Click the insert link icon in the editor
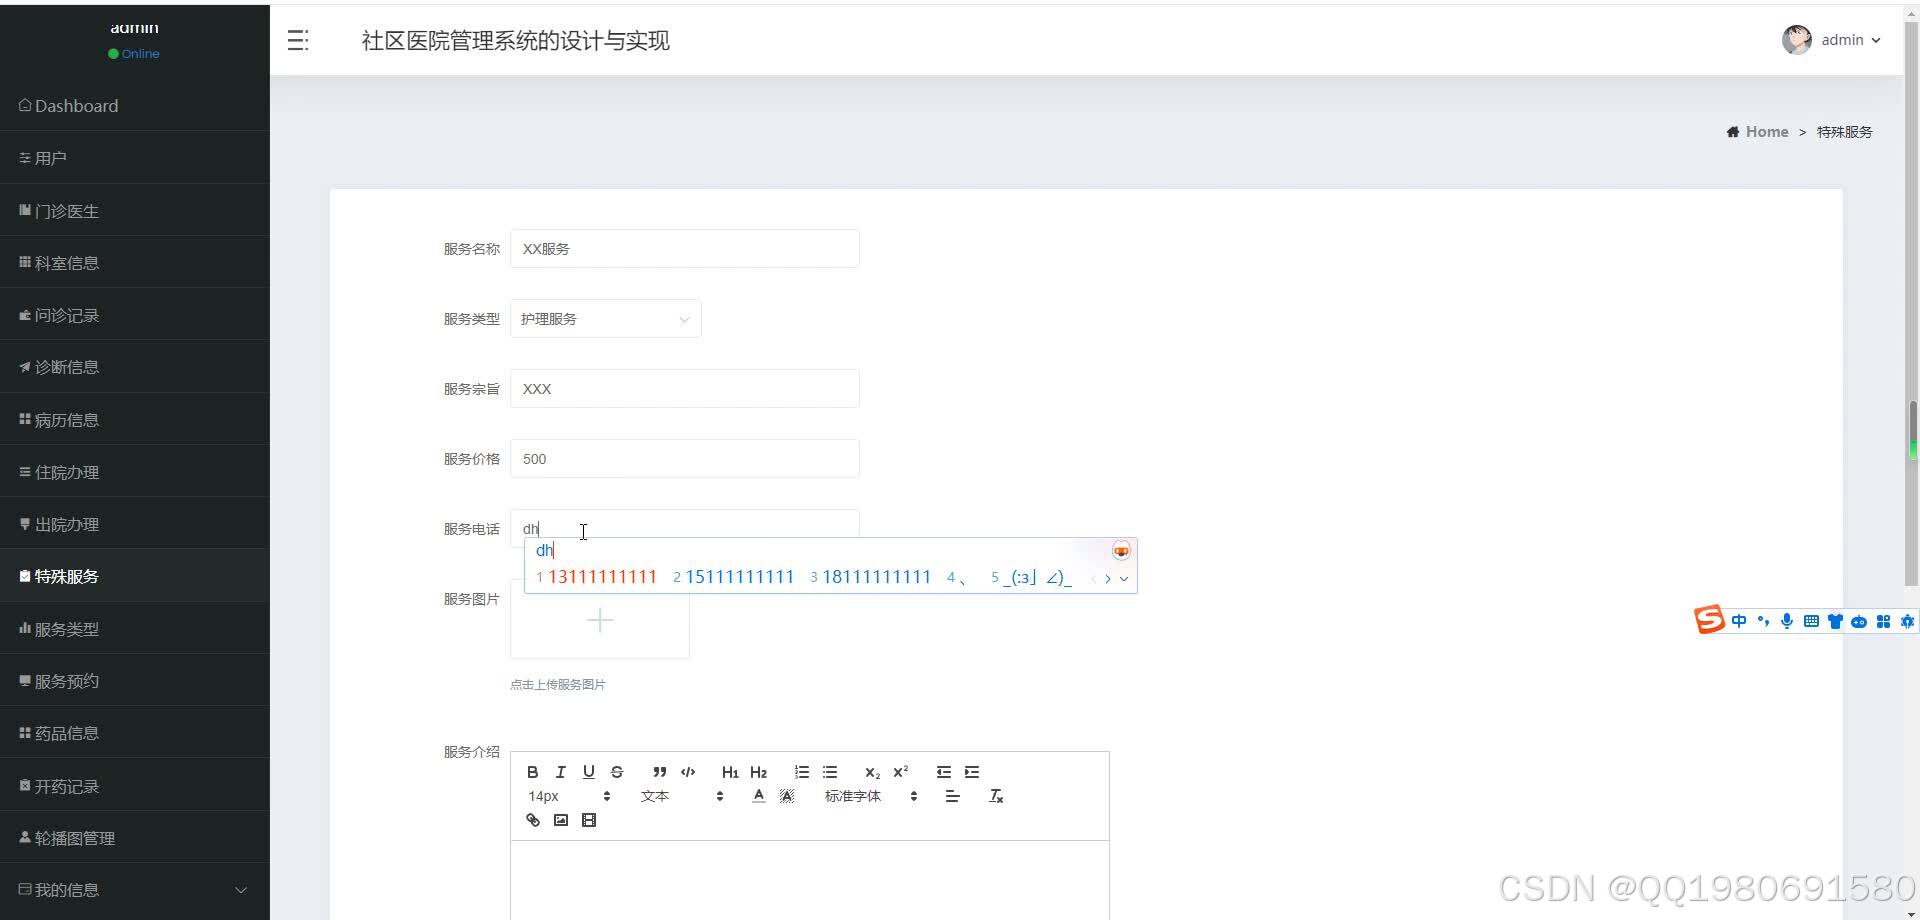This screenshot has height=920, width=1920. [532, 820]
